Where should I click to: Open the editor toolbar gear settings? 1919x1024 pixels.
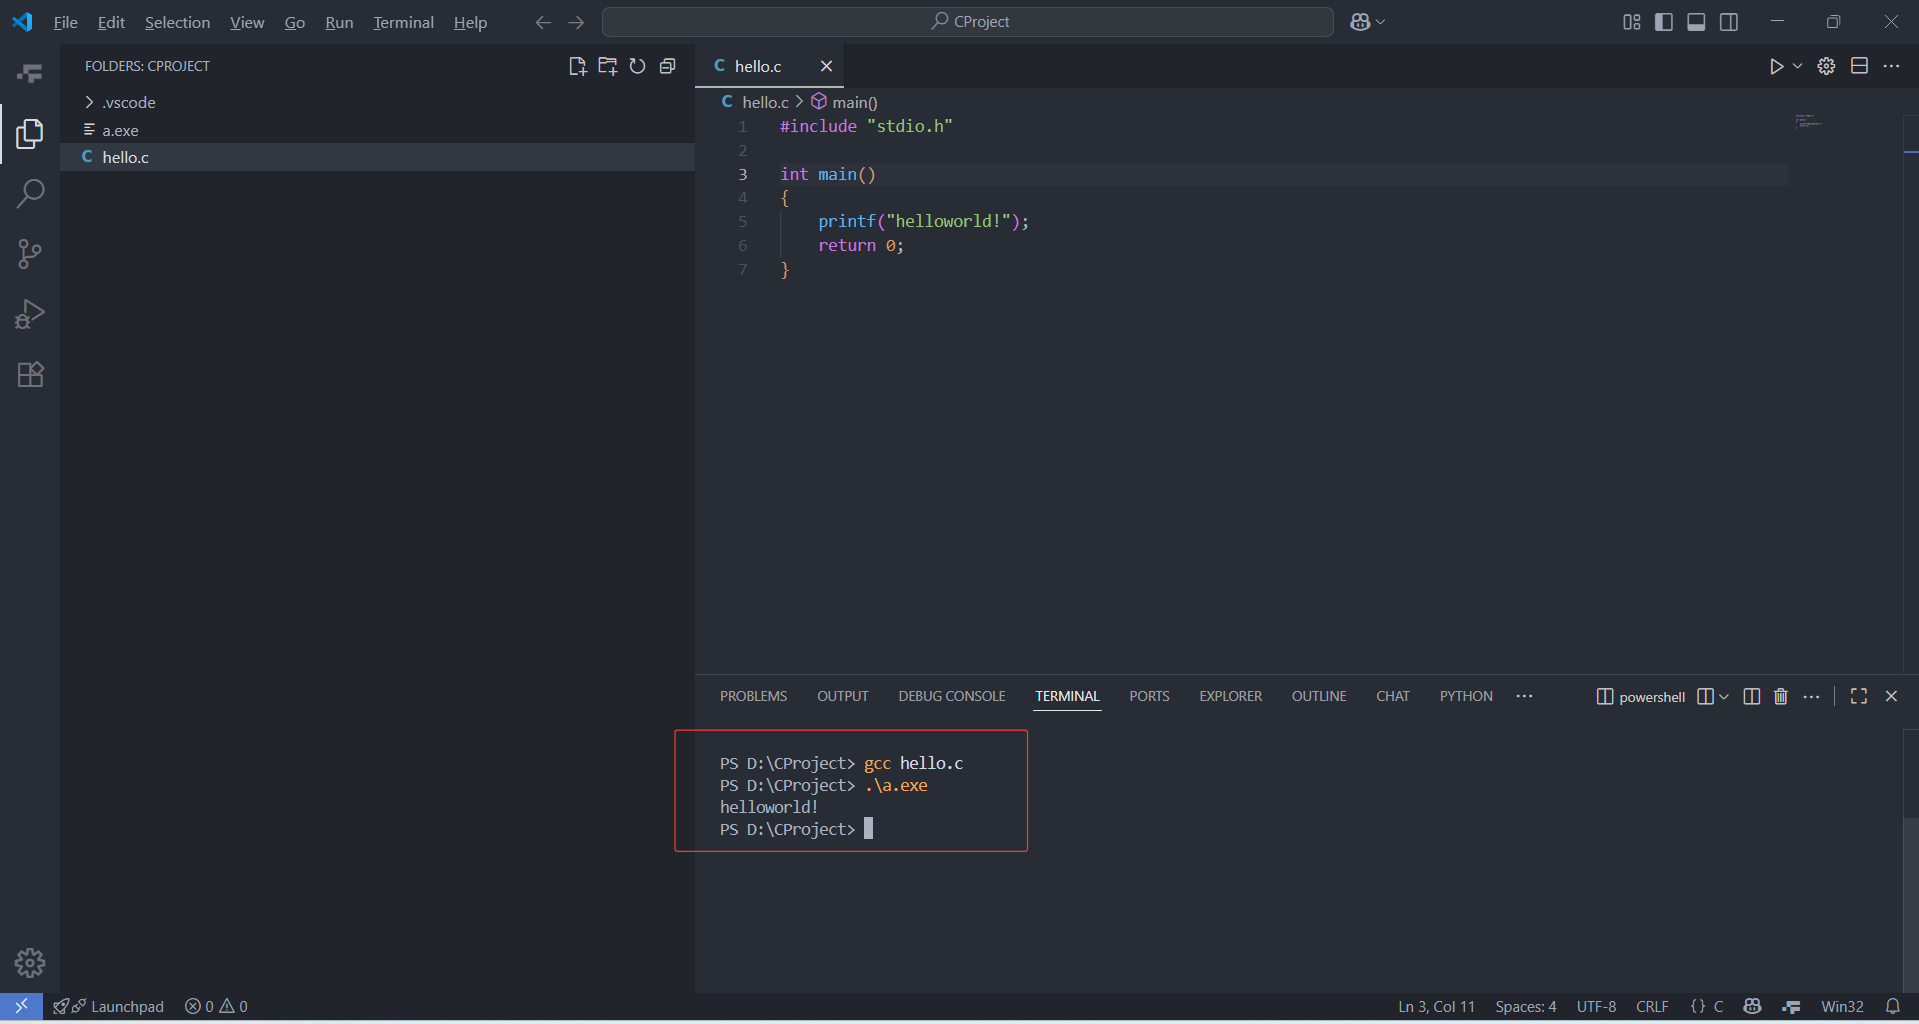tap(1826, 66)
